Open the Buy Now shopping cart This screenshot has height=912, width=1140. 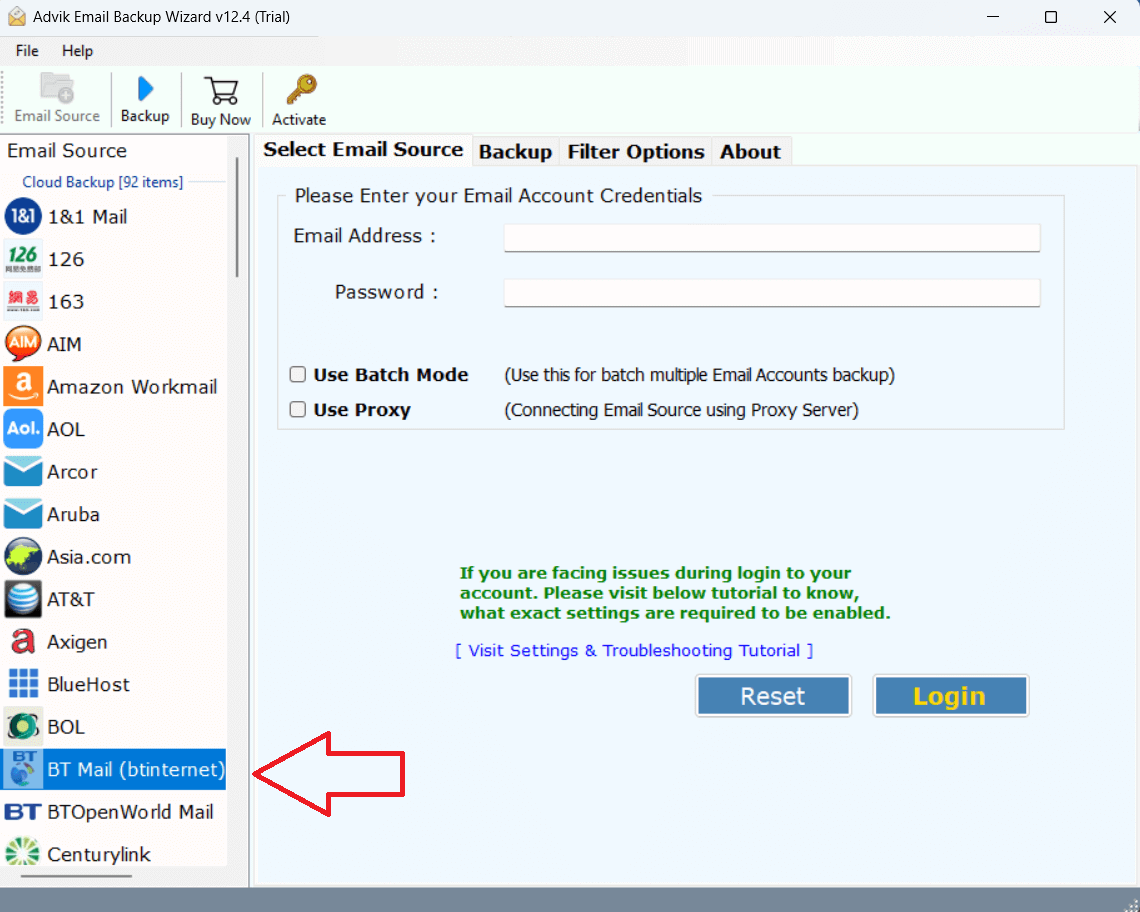[x=221, y=90]
